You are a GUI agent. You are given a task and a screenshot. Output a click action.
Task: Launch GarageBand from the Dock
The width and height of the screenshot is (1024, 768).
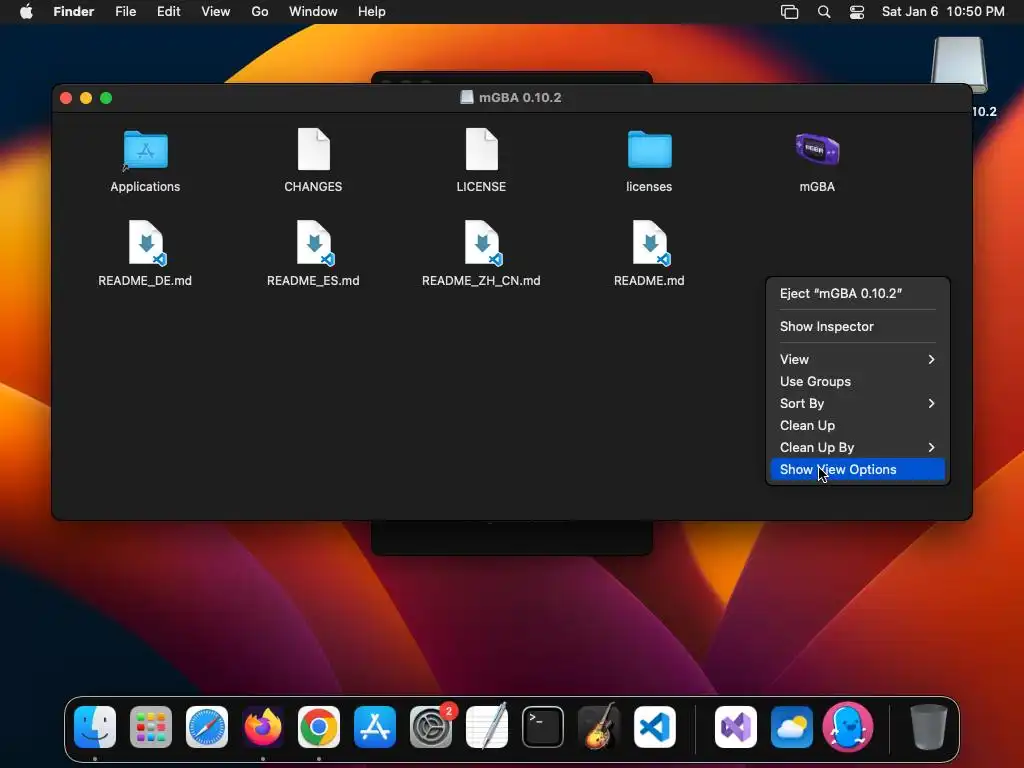click(x=599, y=727)
